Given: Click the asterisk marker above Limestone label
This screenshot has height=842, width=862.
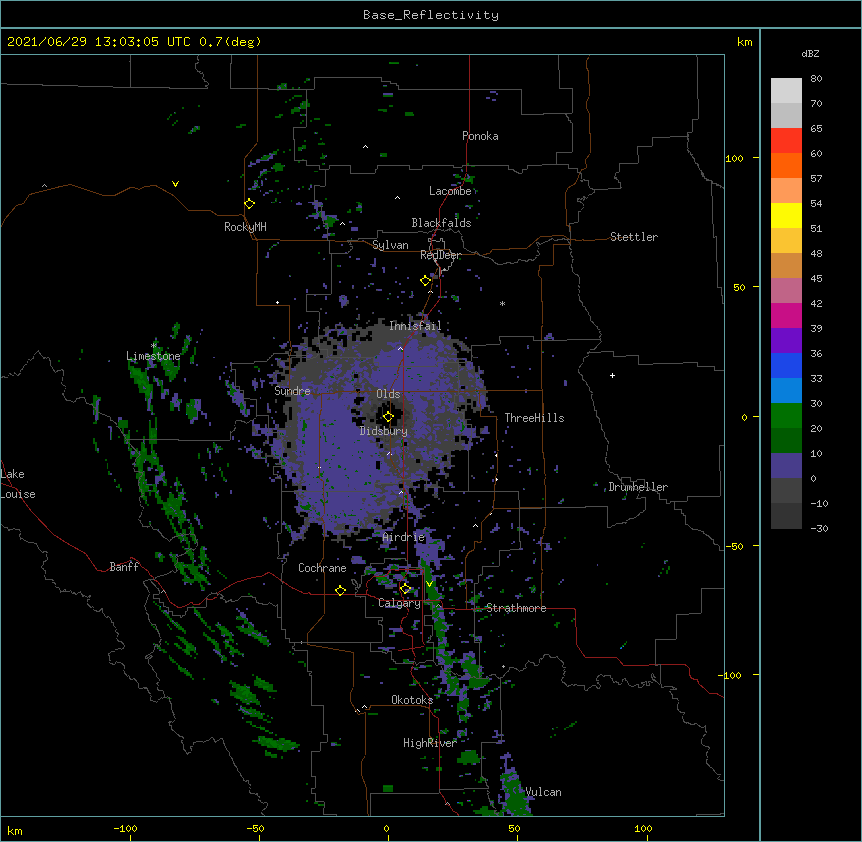Looking at the screenshot, I should 154,345.
